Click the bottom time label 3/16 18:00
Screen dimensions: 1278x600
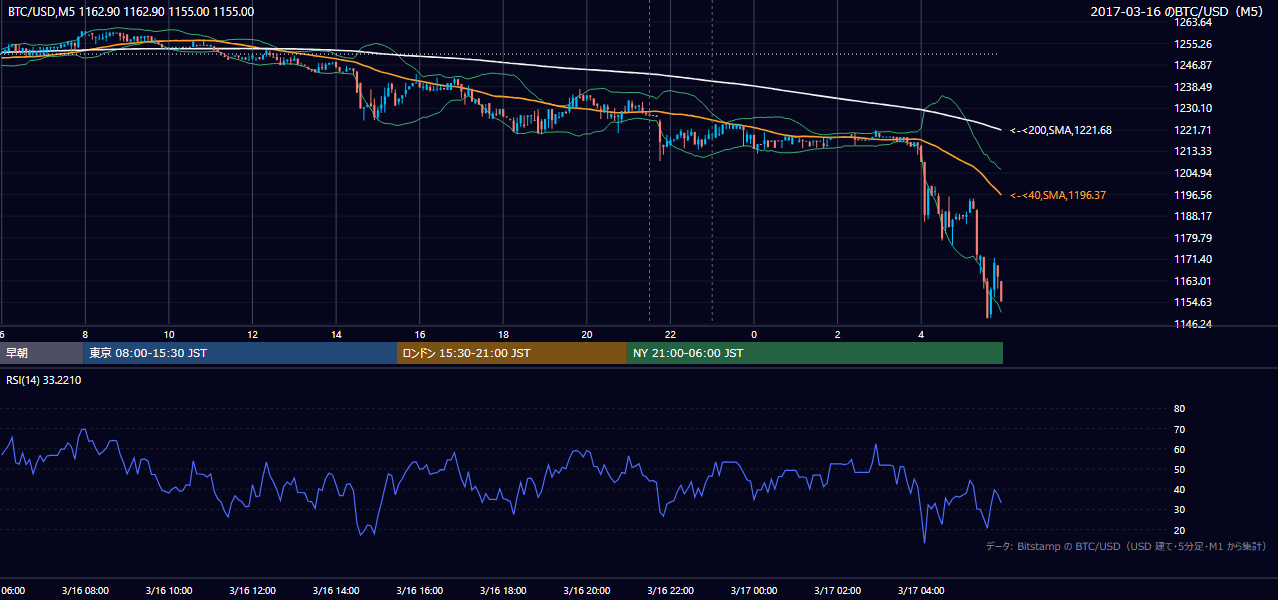click(x=503, y=590)
